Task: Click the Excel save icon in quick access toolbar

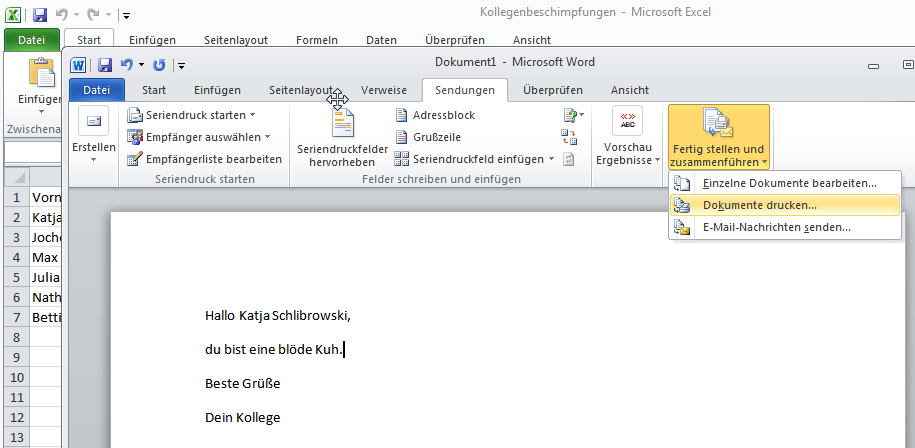Action: coord(40,15)
